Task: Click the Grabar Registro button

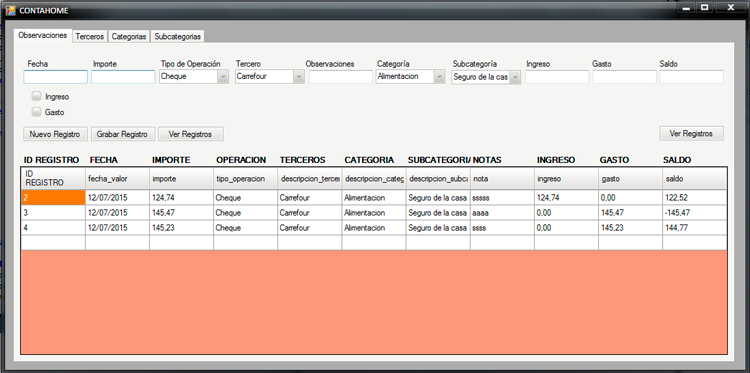Action: coord(122,134)
